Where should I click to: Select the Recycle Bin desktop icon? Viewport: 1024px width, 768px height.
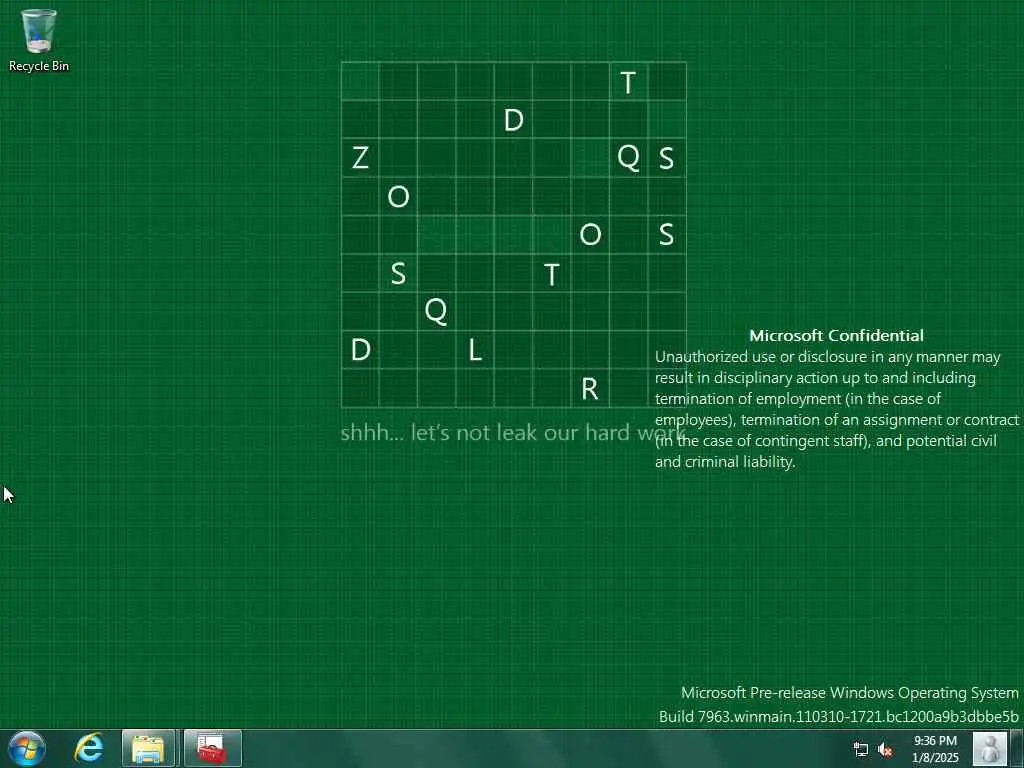(39, 40)
